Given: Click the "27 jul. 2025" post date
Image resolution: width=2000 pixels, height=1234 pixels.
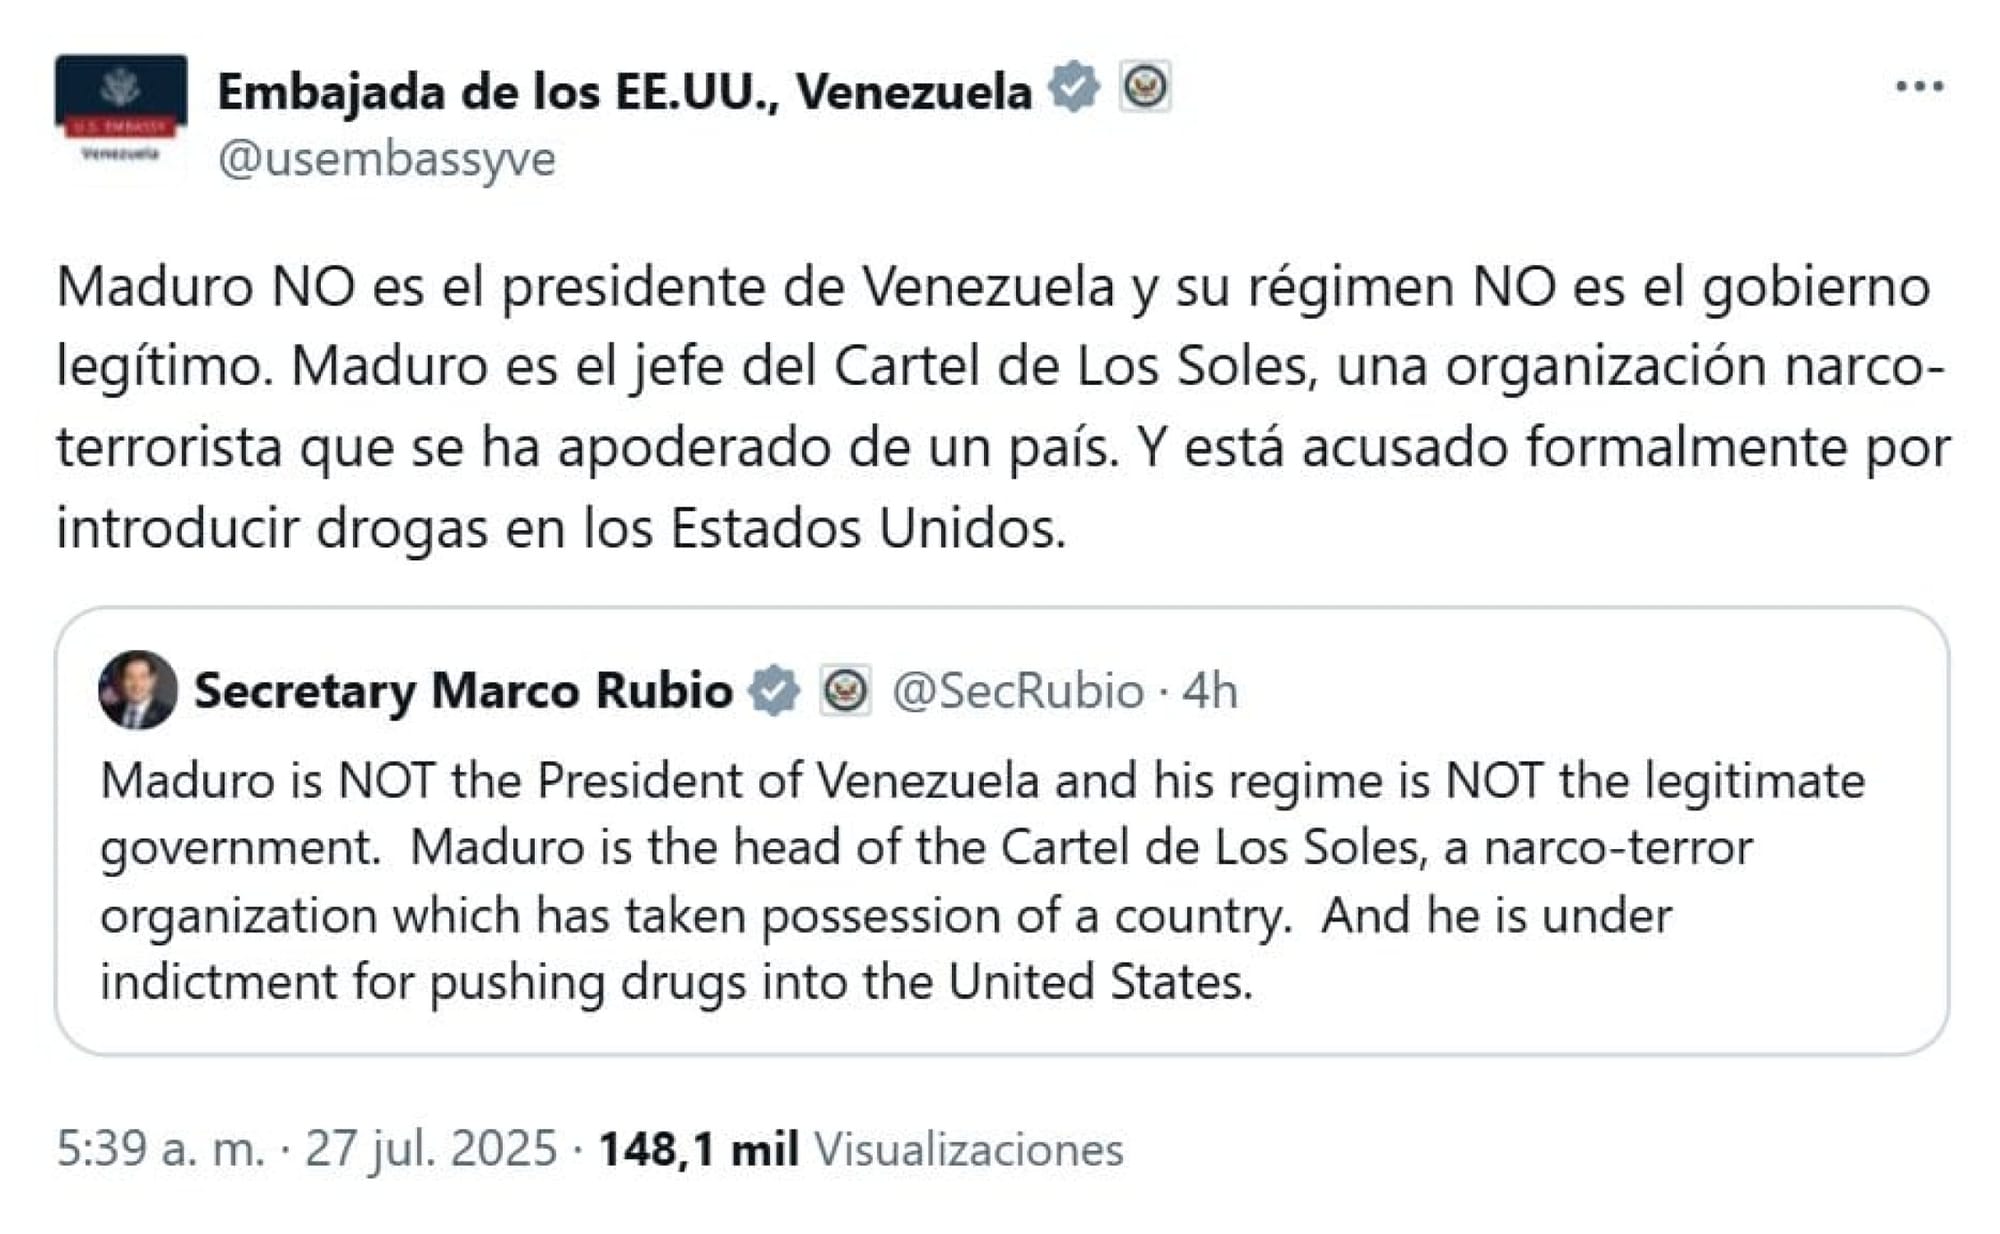Looking at the screenshot, I should [x=430, y=1149].
